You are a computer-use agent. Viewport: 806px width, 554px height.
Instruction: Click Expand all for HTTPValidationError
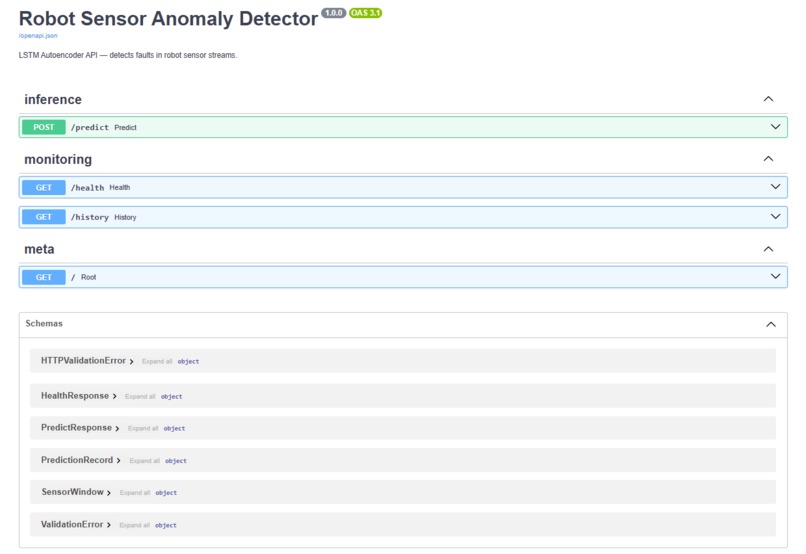tap(157, 361)
